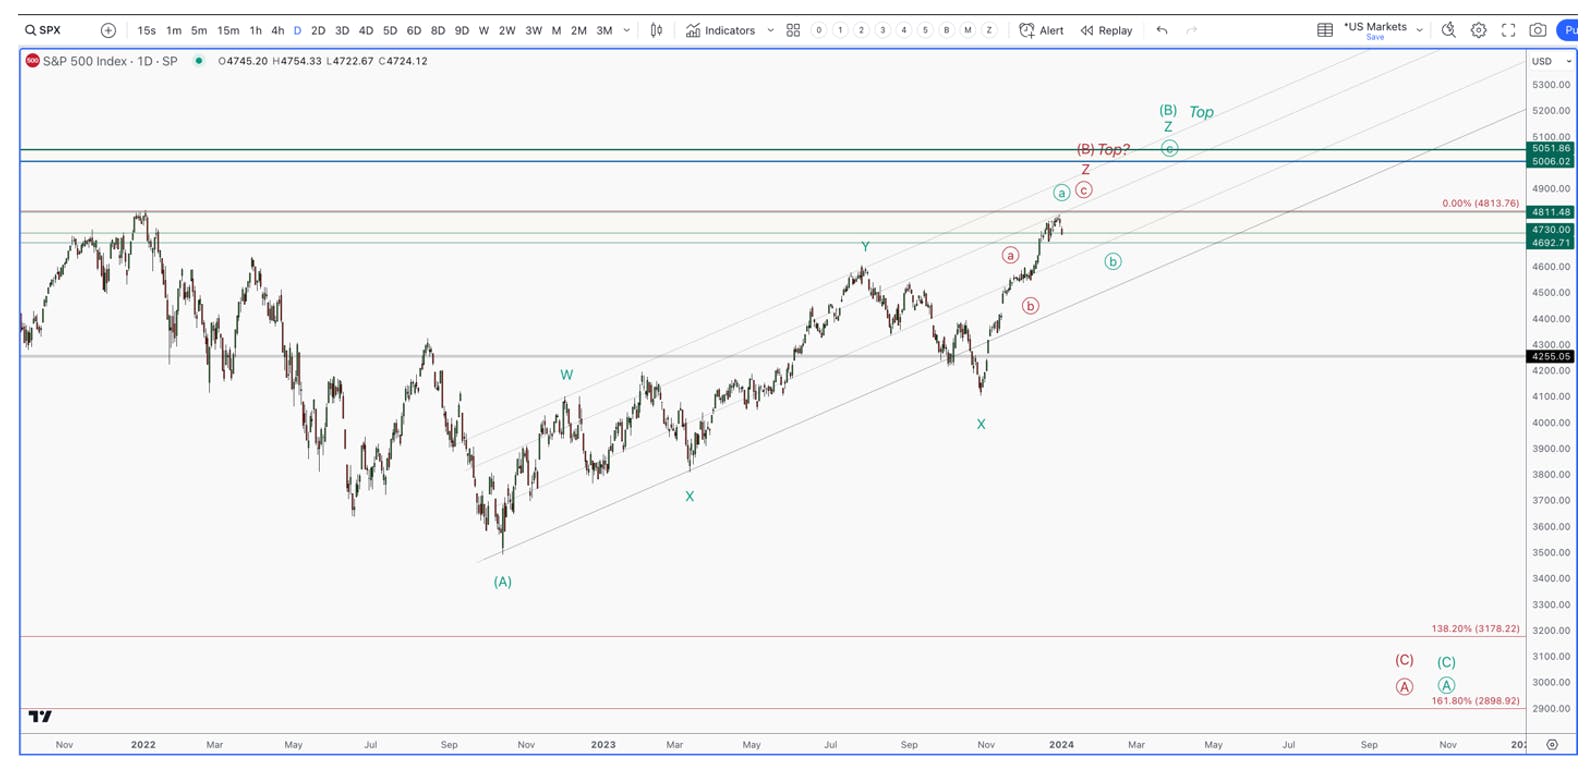Open the layout grid templates icon
Screen dimensions: 1592x772
[x=793, y=31]
